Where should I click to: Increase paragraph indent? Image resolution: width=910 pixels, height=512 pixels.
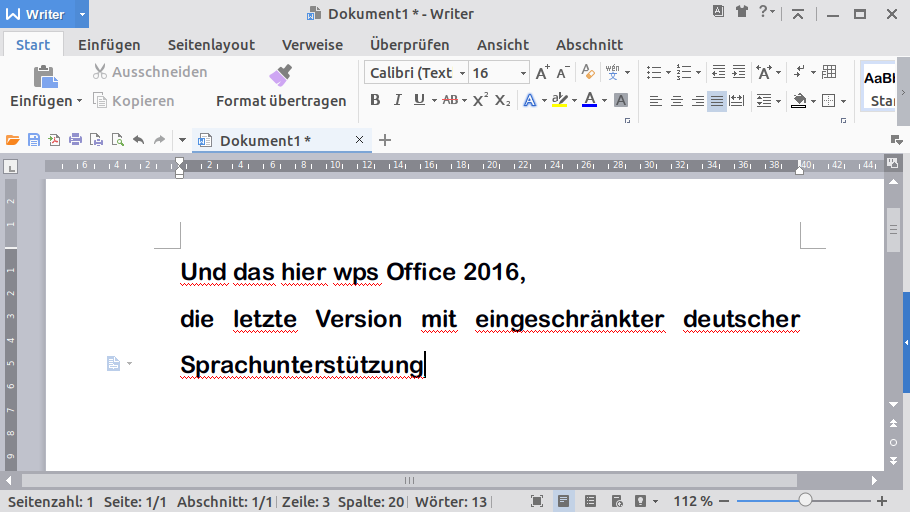[739, 72]
